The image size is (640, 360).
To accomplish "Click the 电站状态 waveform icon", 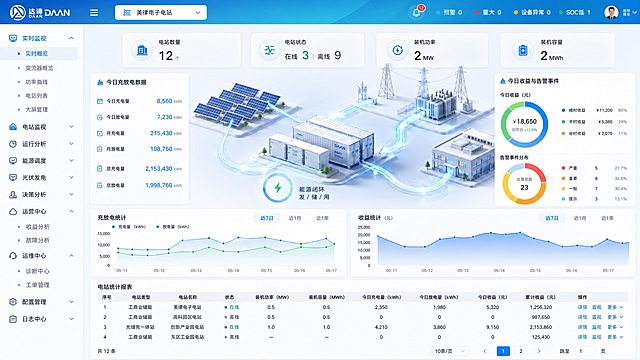I will click(269, 50).
